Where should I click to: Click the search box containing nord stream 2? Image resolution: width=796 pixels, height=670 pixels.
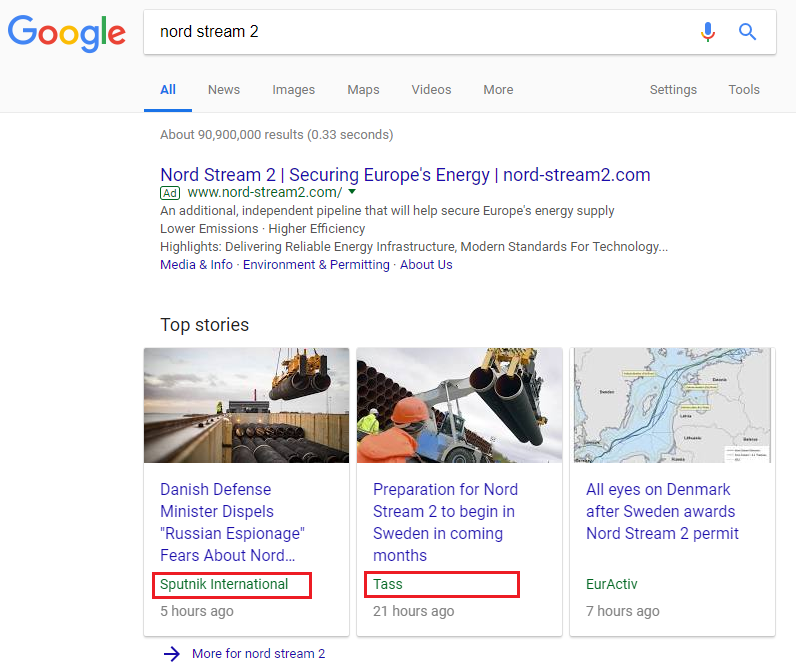[459, 32]
